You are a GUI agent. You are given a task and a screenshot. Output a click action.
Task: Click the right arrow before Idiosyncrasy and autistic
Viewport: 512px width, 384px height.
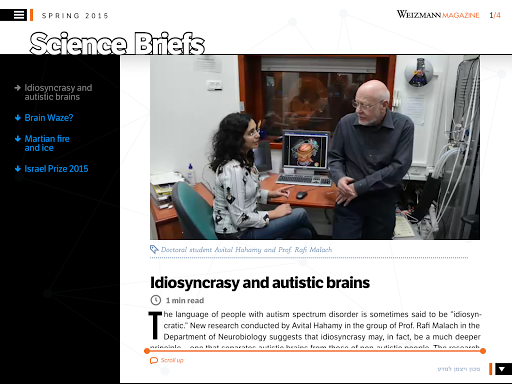click(18, 88)
